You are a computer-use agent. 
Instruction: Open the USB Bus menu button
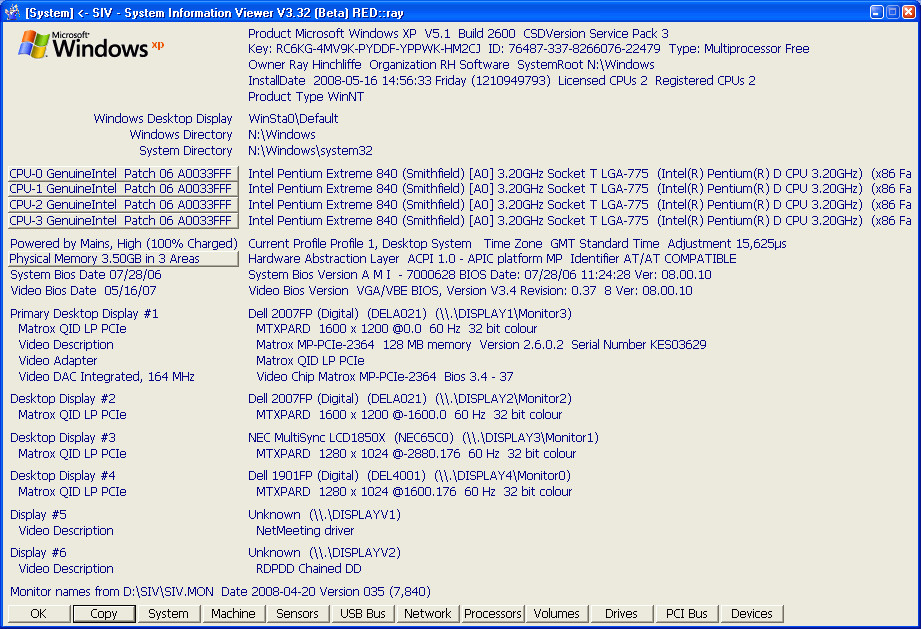click(x=362, y=613)
